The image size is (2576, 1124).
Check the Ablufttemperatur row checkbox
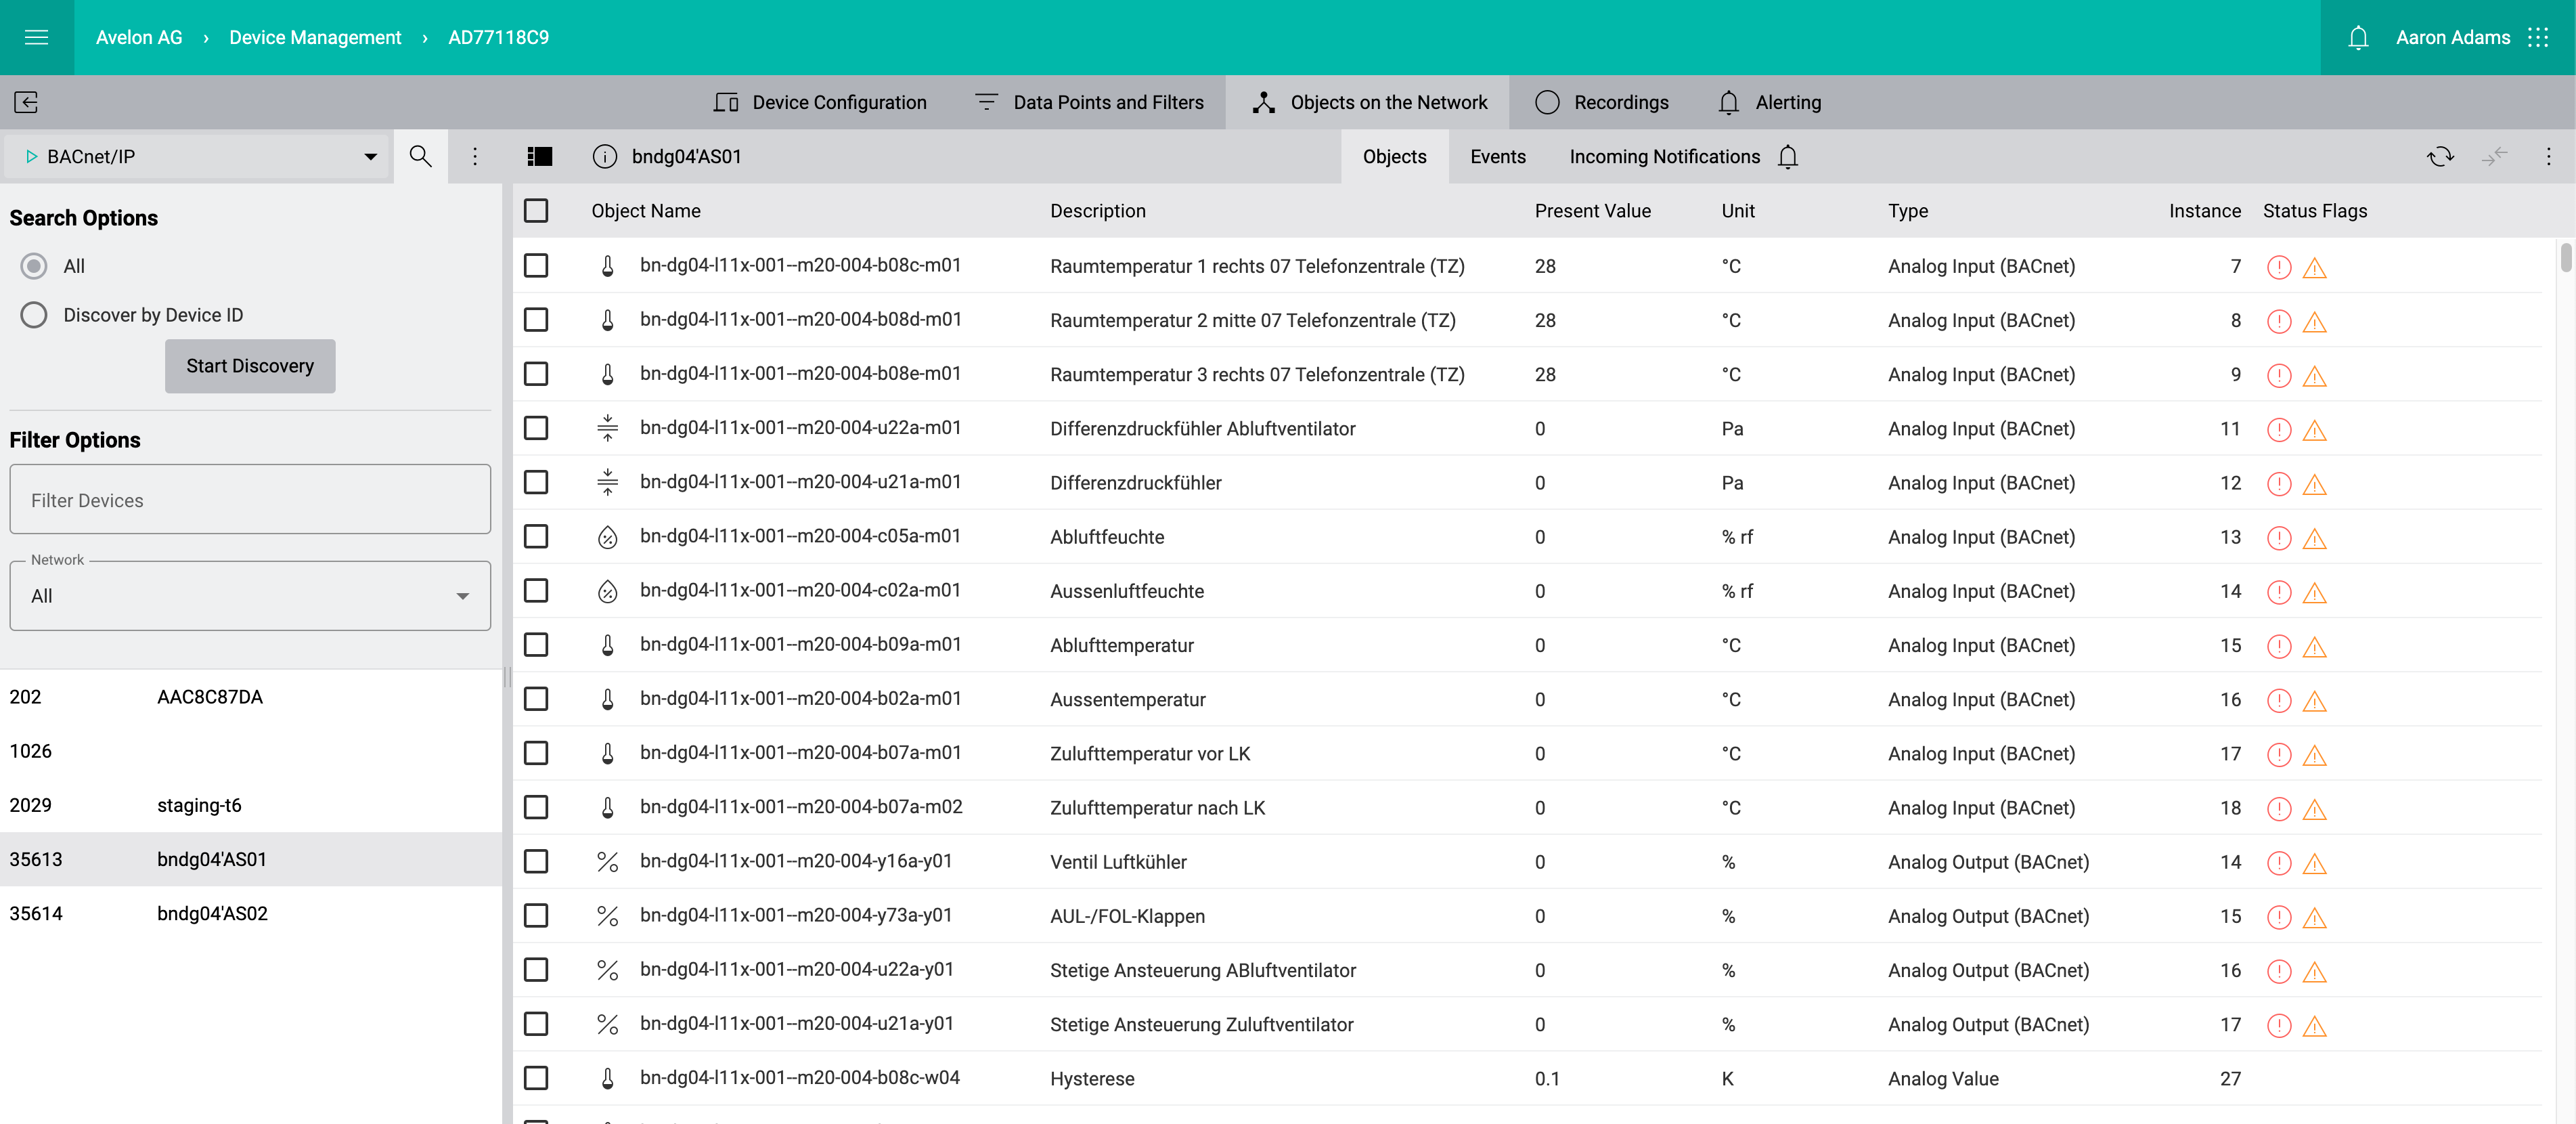[x=536, y=644]
